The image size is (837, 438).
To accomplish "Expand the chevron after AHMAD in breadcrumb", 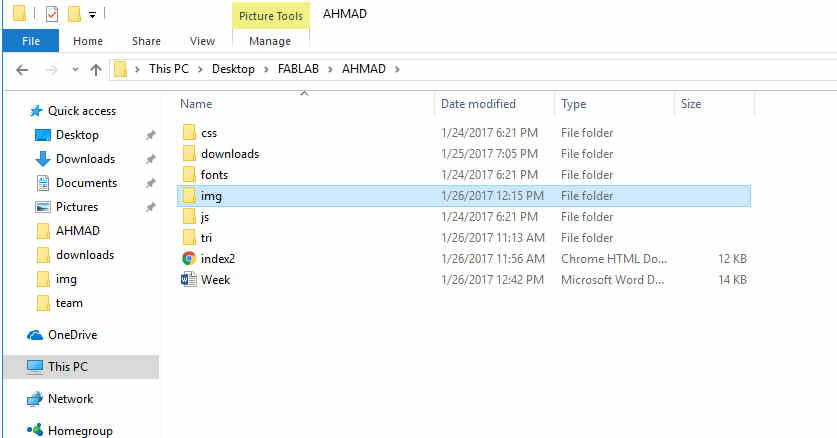I will click(397, 69).
